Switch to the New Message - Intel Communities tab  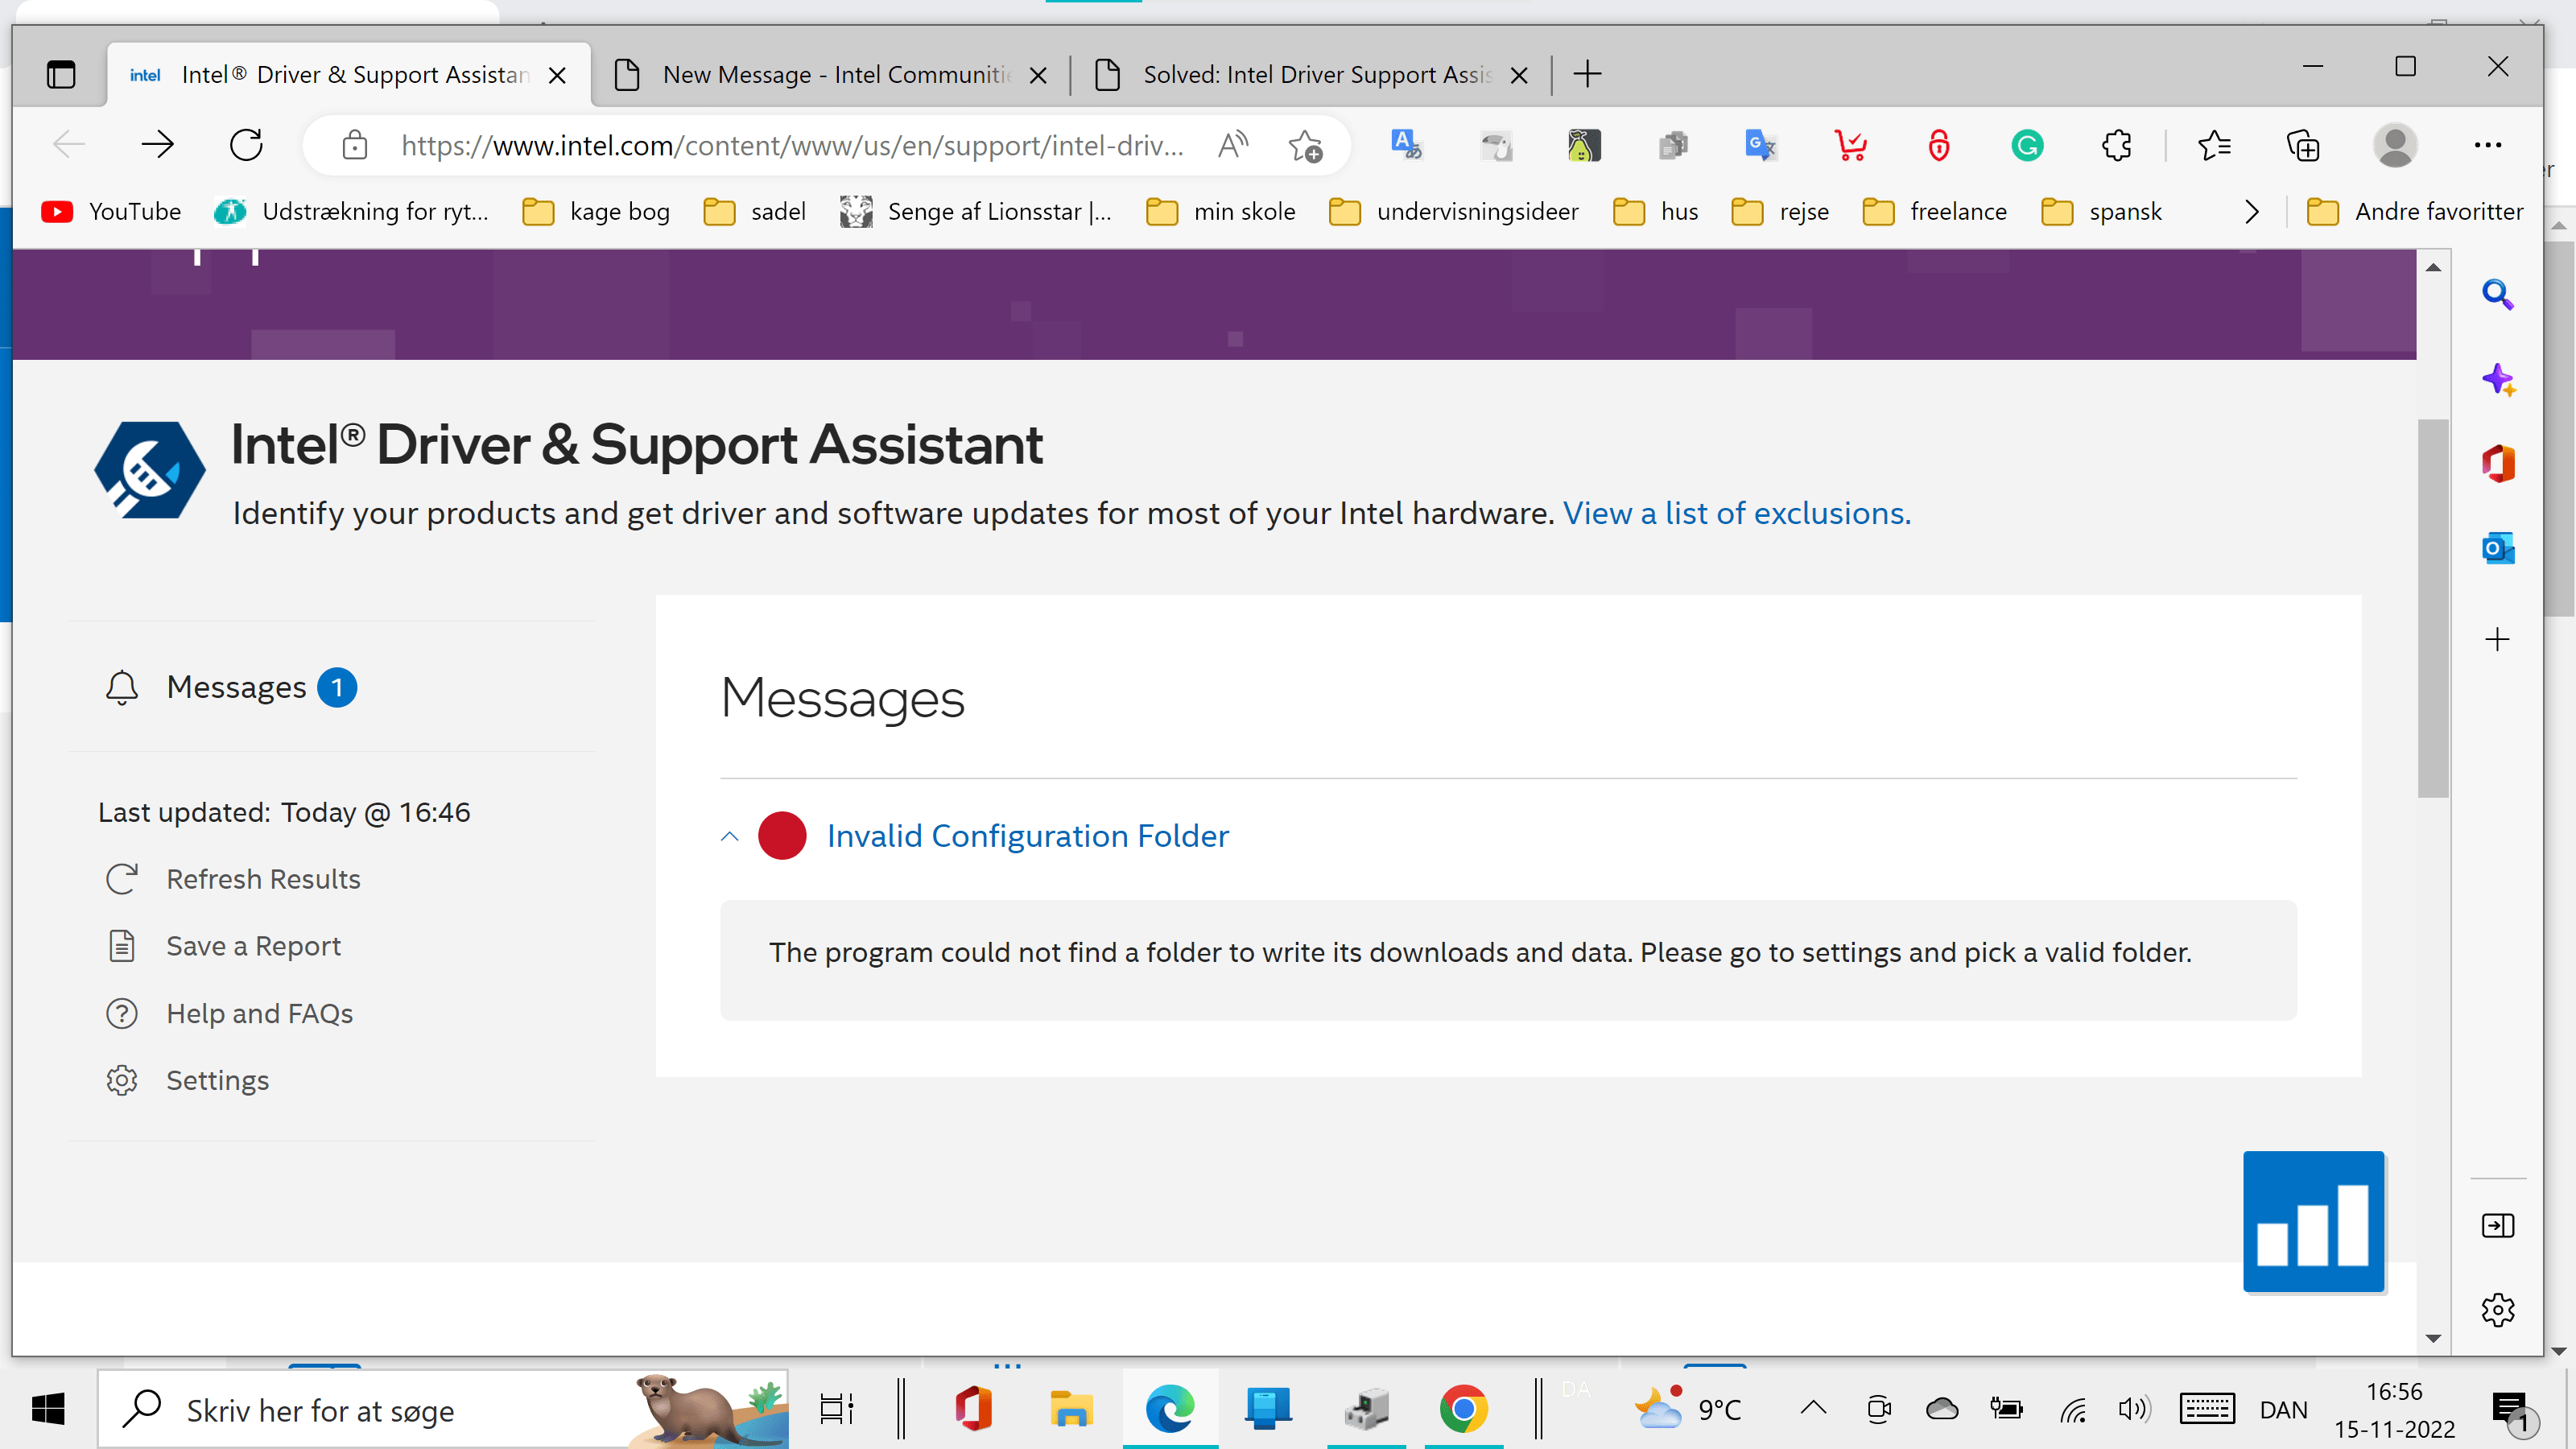[820, 74]
